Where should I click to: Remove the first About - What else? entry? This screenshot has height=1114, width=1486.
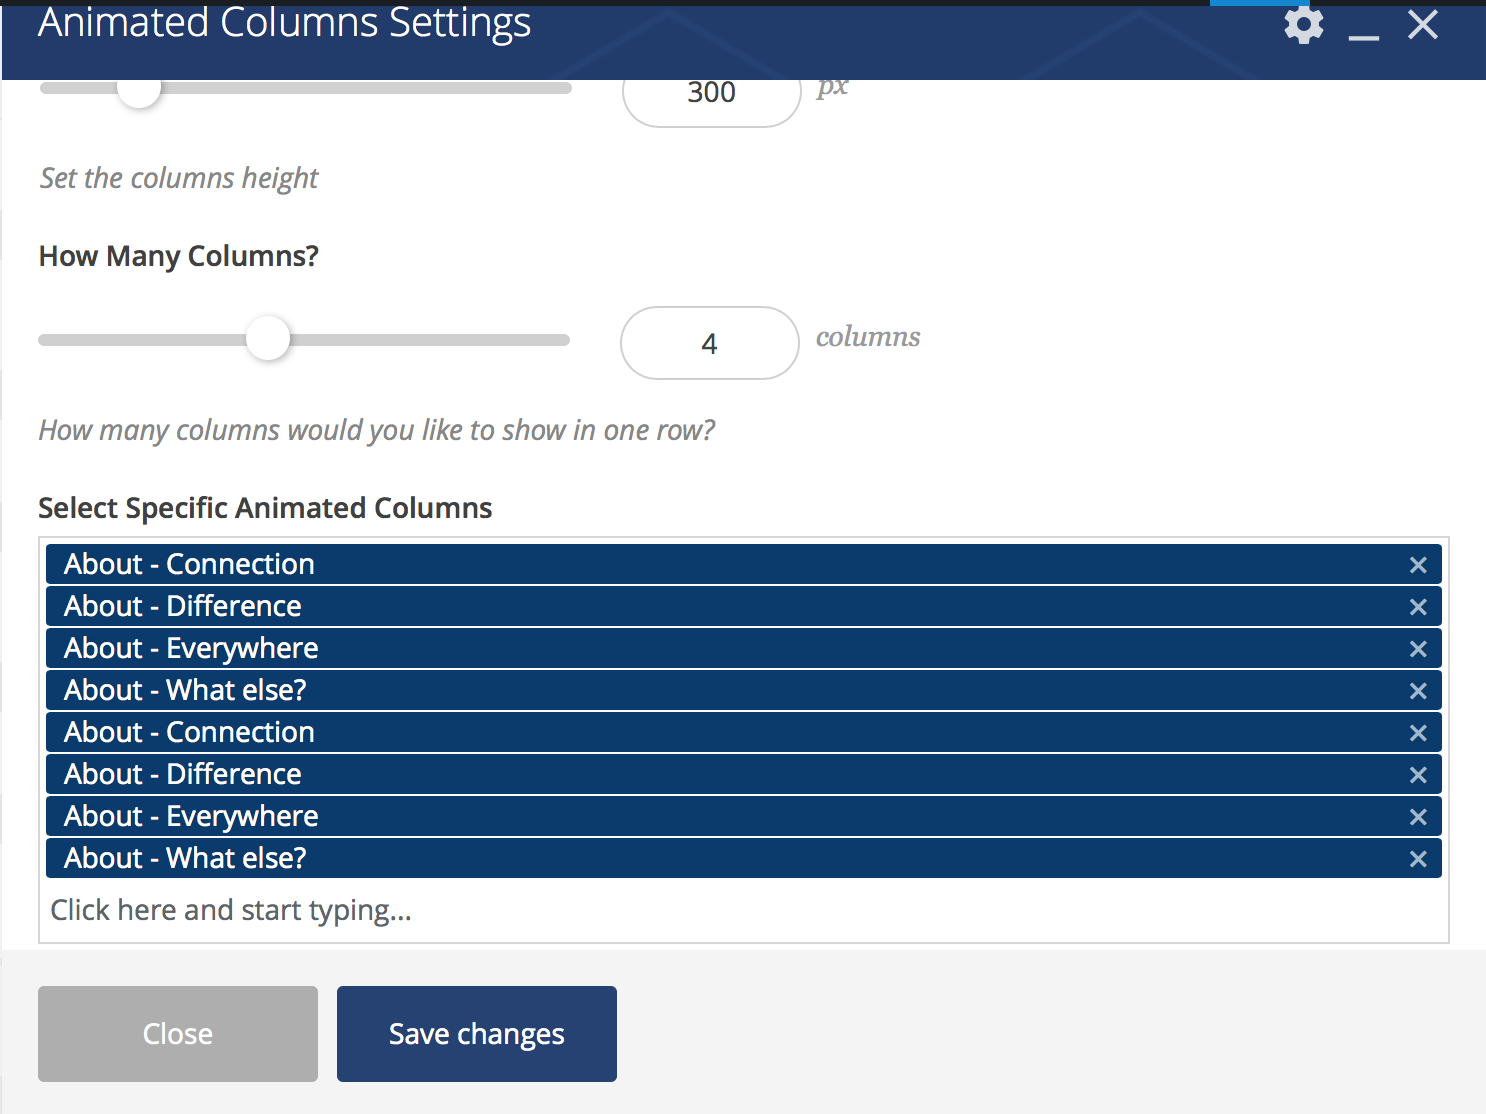(1417, 691)
